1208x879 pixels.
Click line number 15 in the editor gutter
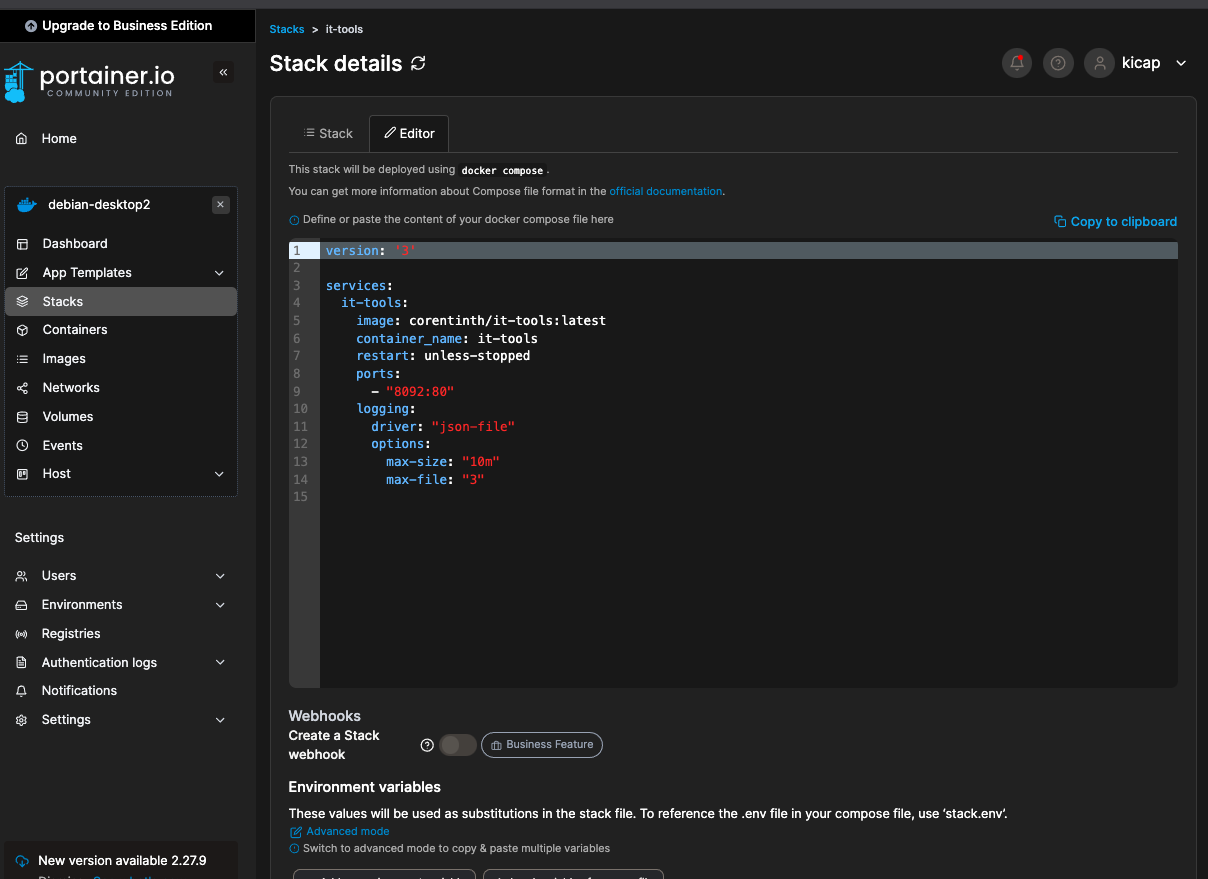[x=301, y=497]
